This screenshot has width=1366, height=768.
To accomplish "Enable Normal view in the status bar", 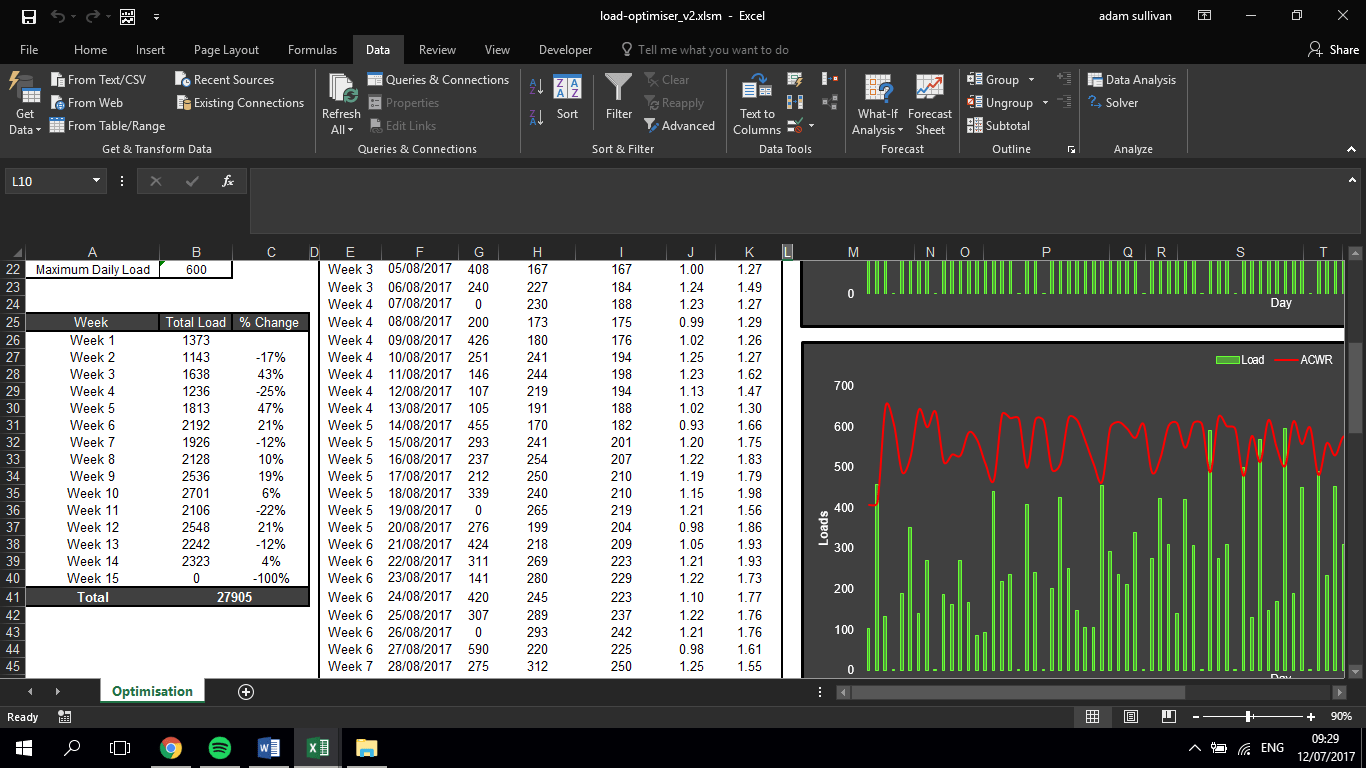I will pyautogui.click(x=1092, y=716).
